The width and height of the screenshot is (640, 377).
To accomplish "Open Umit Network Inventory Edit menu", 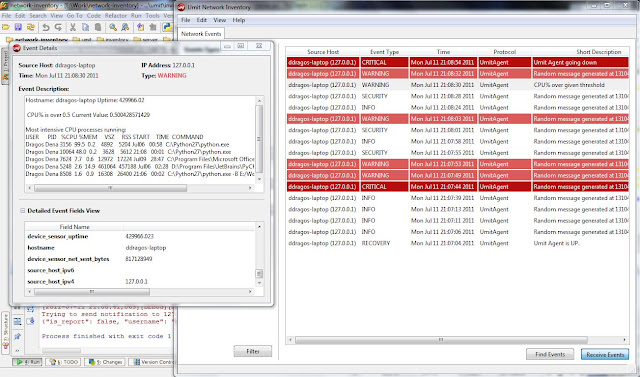I will point(202,20).
